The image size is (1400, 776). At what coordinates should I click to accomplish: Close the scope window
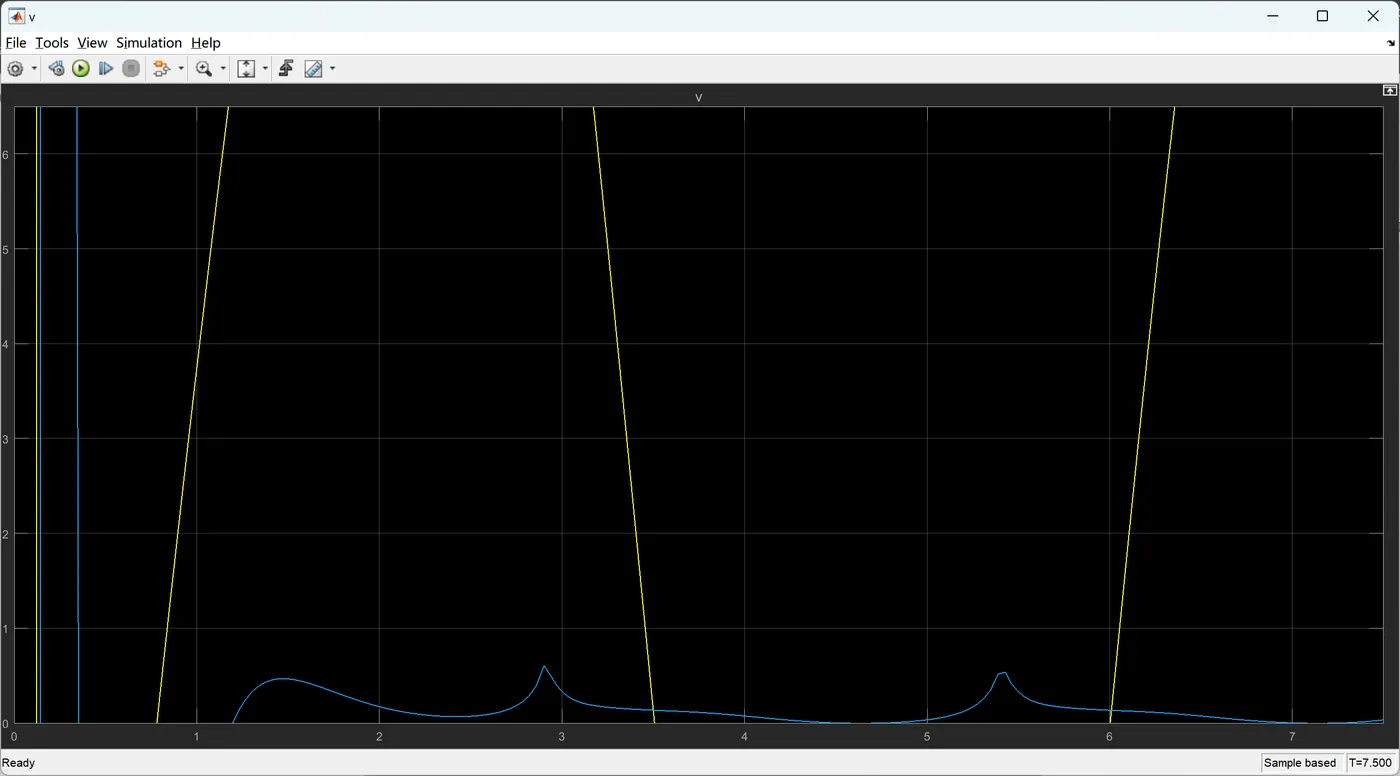point(1373,16)
